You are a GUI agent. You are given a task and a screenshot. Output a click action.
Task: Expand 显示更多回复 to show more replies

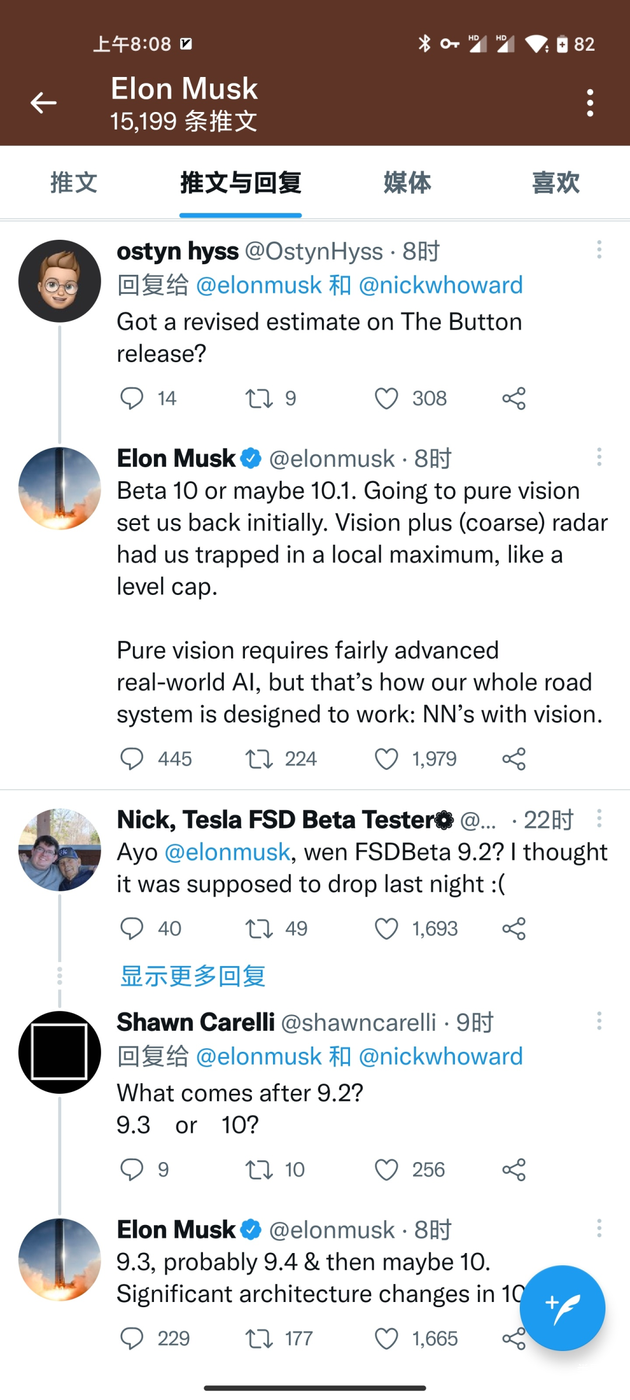(193, 976)
